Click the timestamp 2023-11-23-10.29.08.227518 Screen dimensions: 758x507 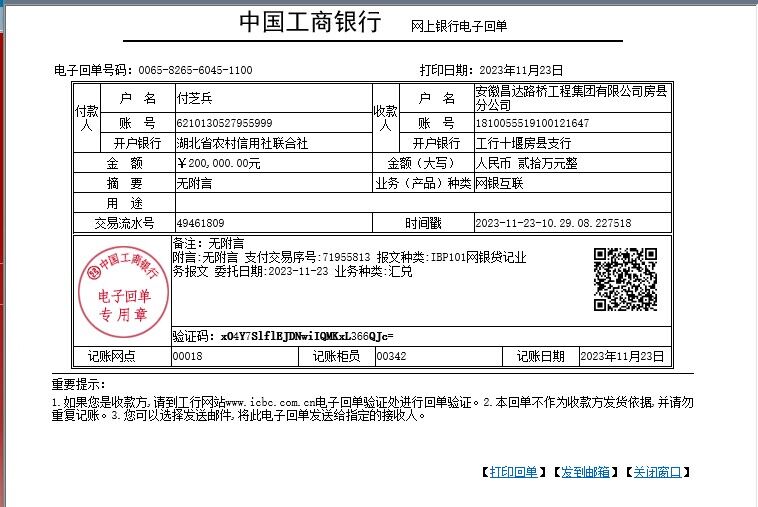(553, 222)
